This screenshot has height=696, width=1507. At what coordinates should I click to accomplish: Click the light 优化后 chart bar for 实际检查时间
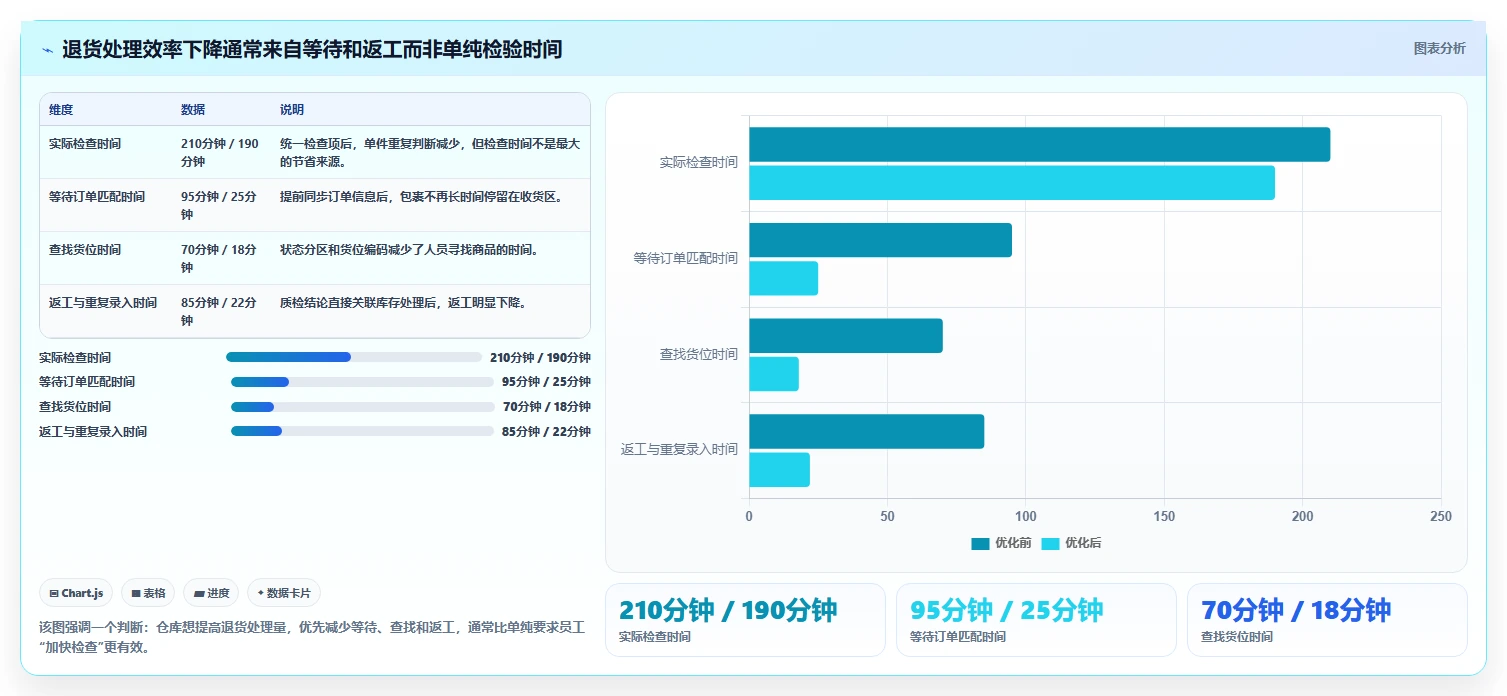coord(1012,183)
